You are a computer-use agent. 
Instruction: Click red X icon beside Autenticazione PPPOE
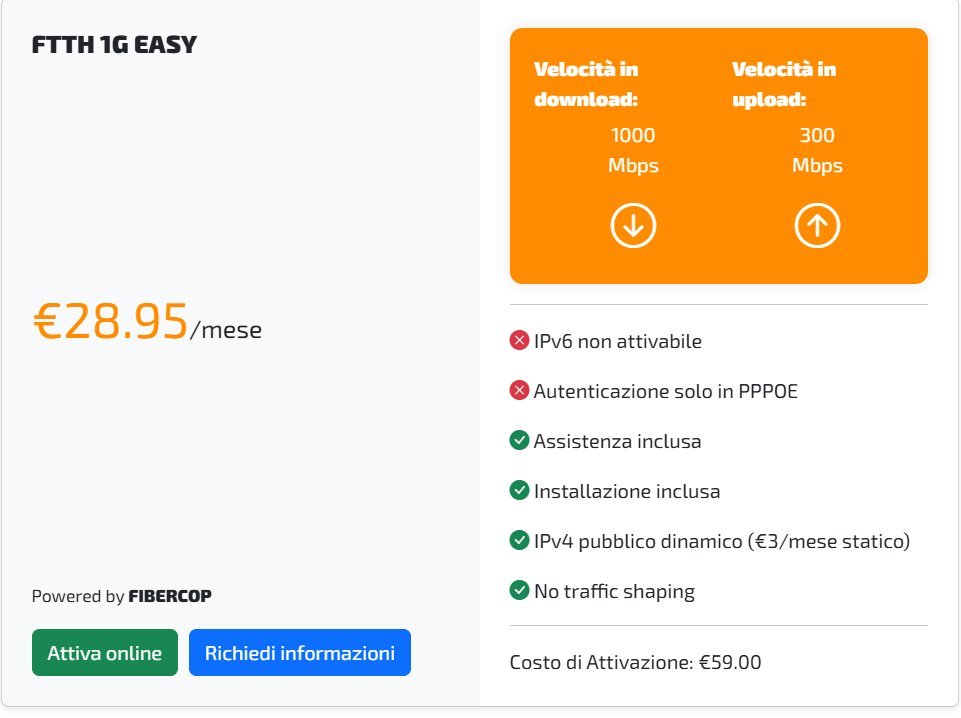[x=519, y=391]
